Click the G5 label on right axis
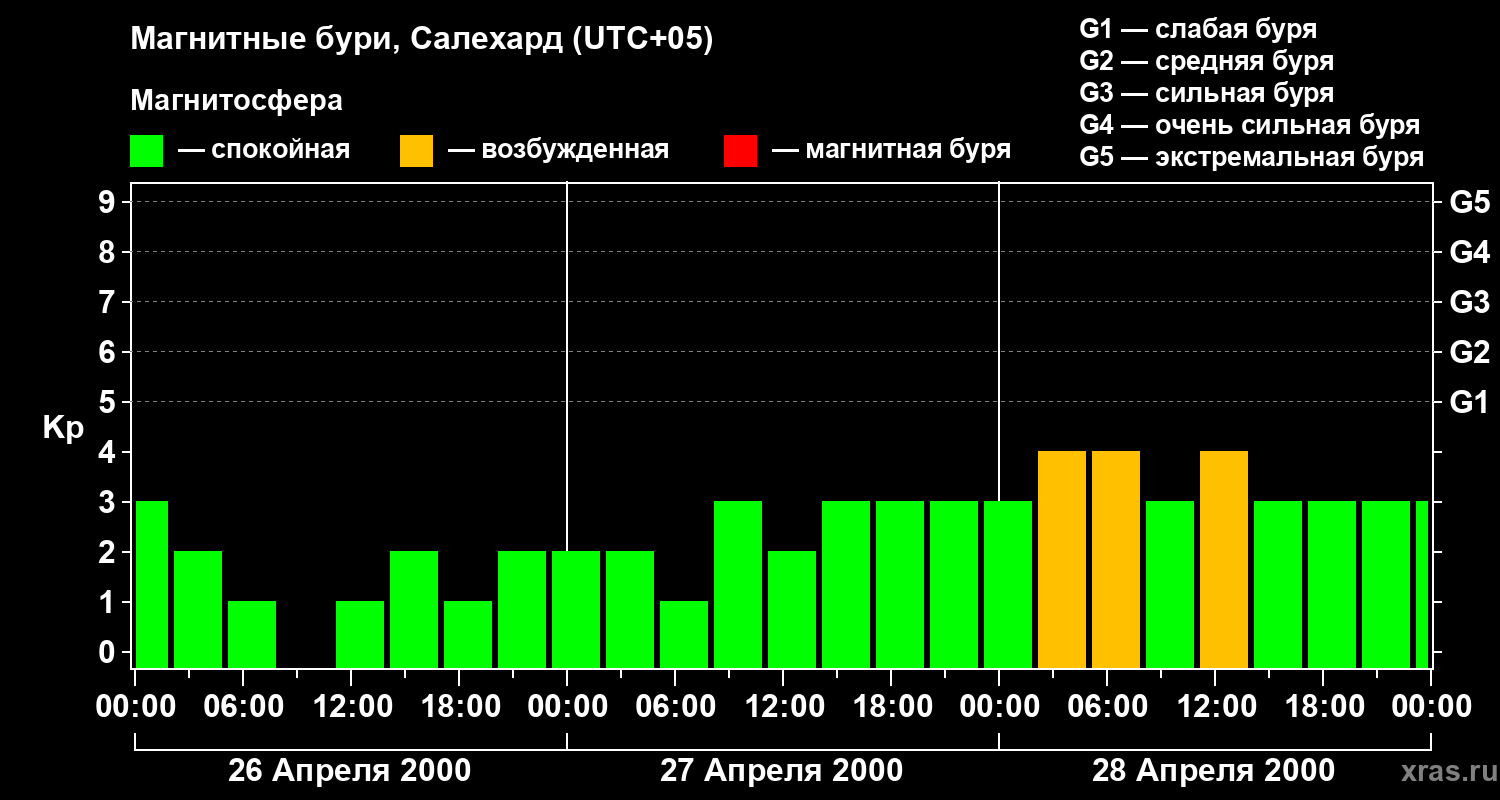 (1469, 202)
